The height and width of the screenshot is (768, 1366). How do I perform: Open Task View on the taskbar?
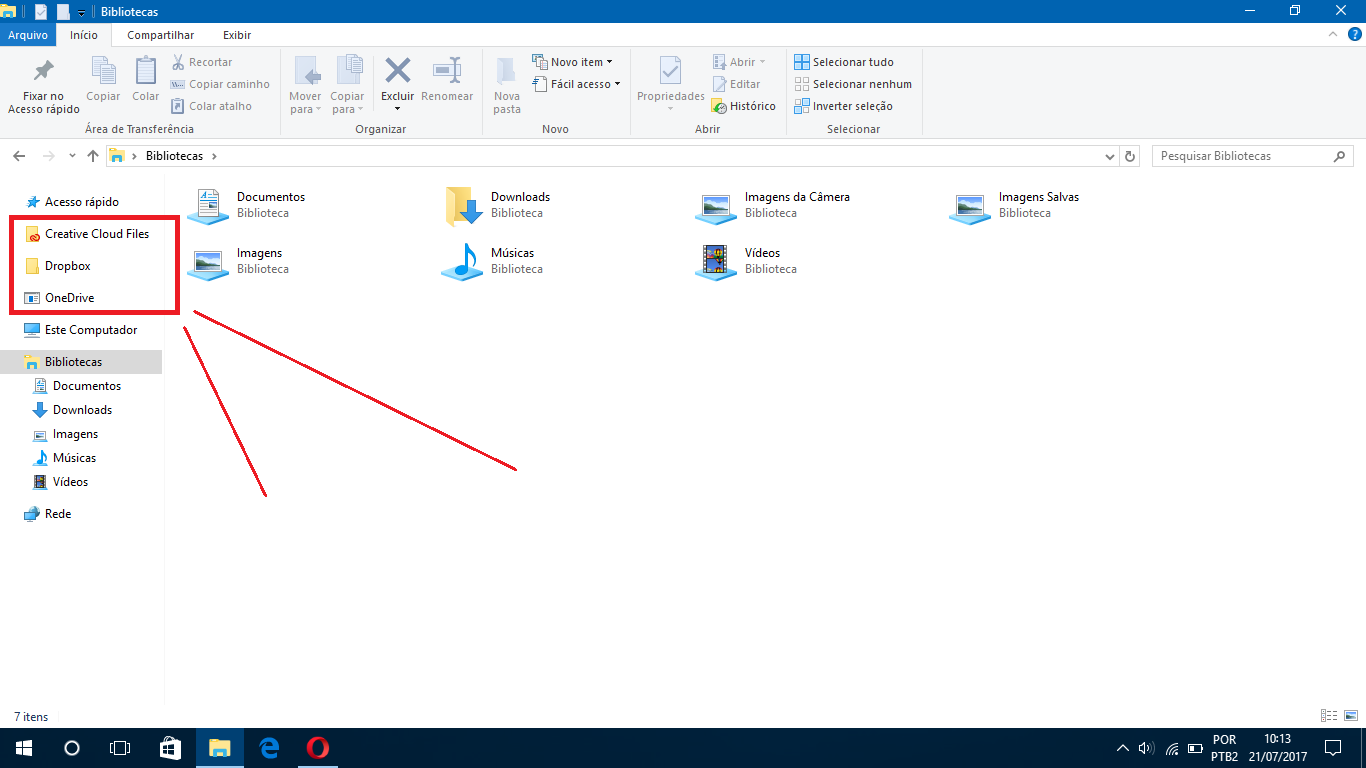click(x=120, y=748)
